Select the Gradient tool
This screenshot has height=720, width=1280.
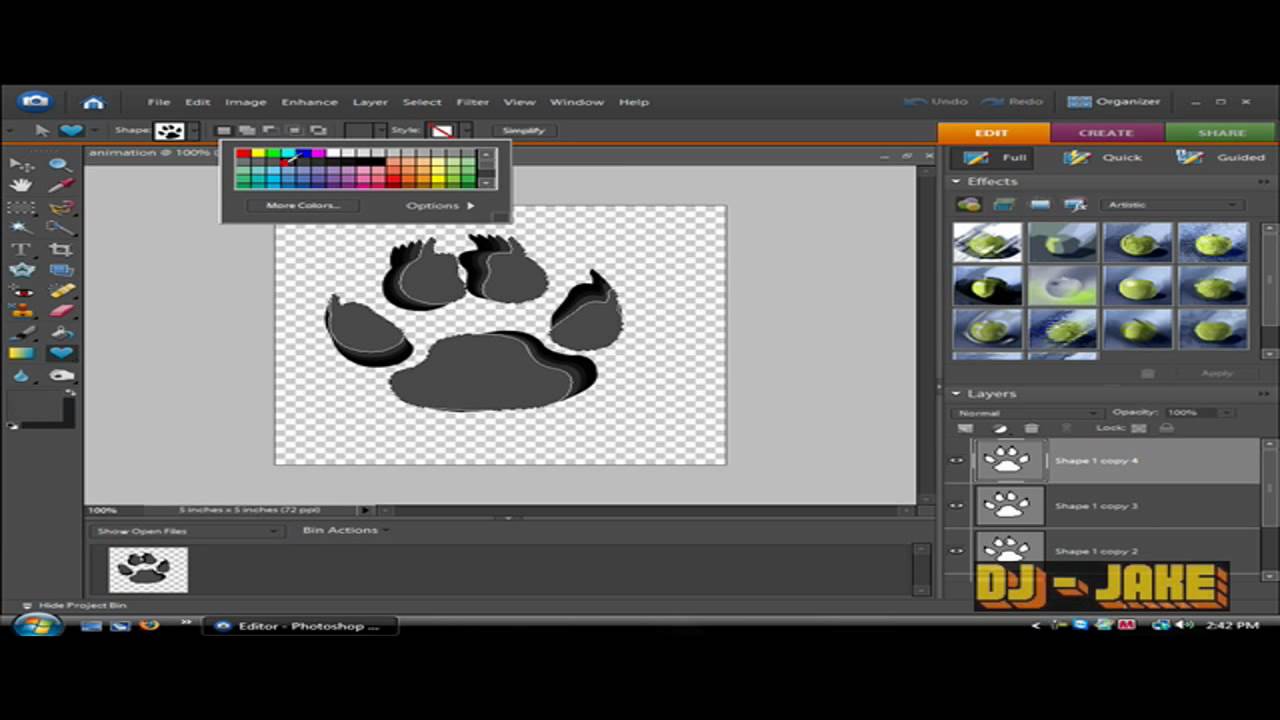22,353
